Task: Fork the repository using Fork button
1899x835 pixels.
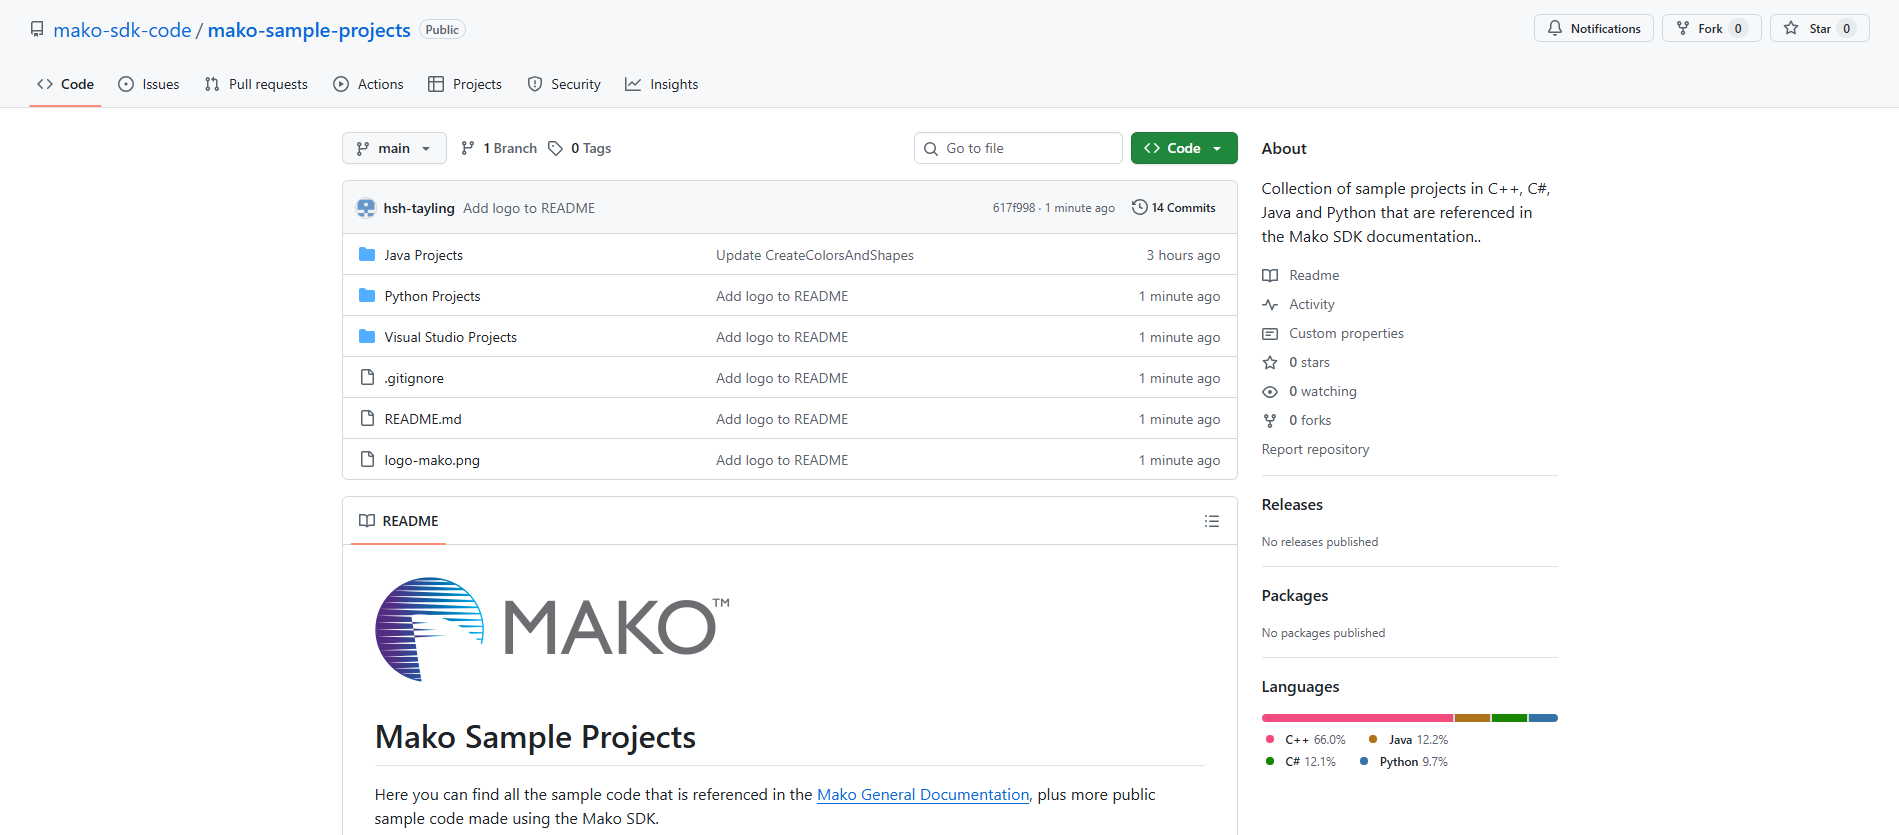Action: click(x=1709, y=29)
